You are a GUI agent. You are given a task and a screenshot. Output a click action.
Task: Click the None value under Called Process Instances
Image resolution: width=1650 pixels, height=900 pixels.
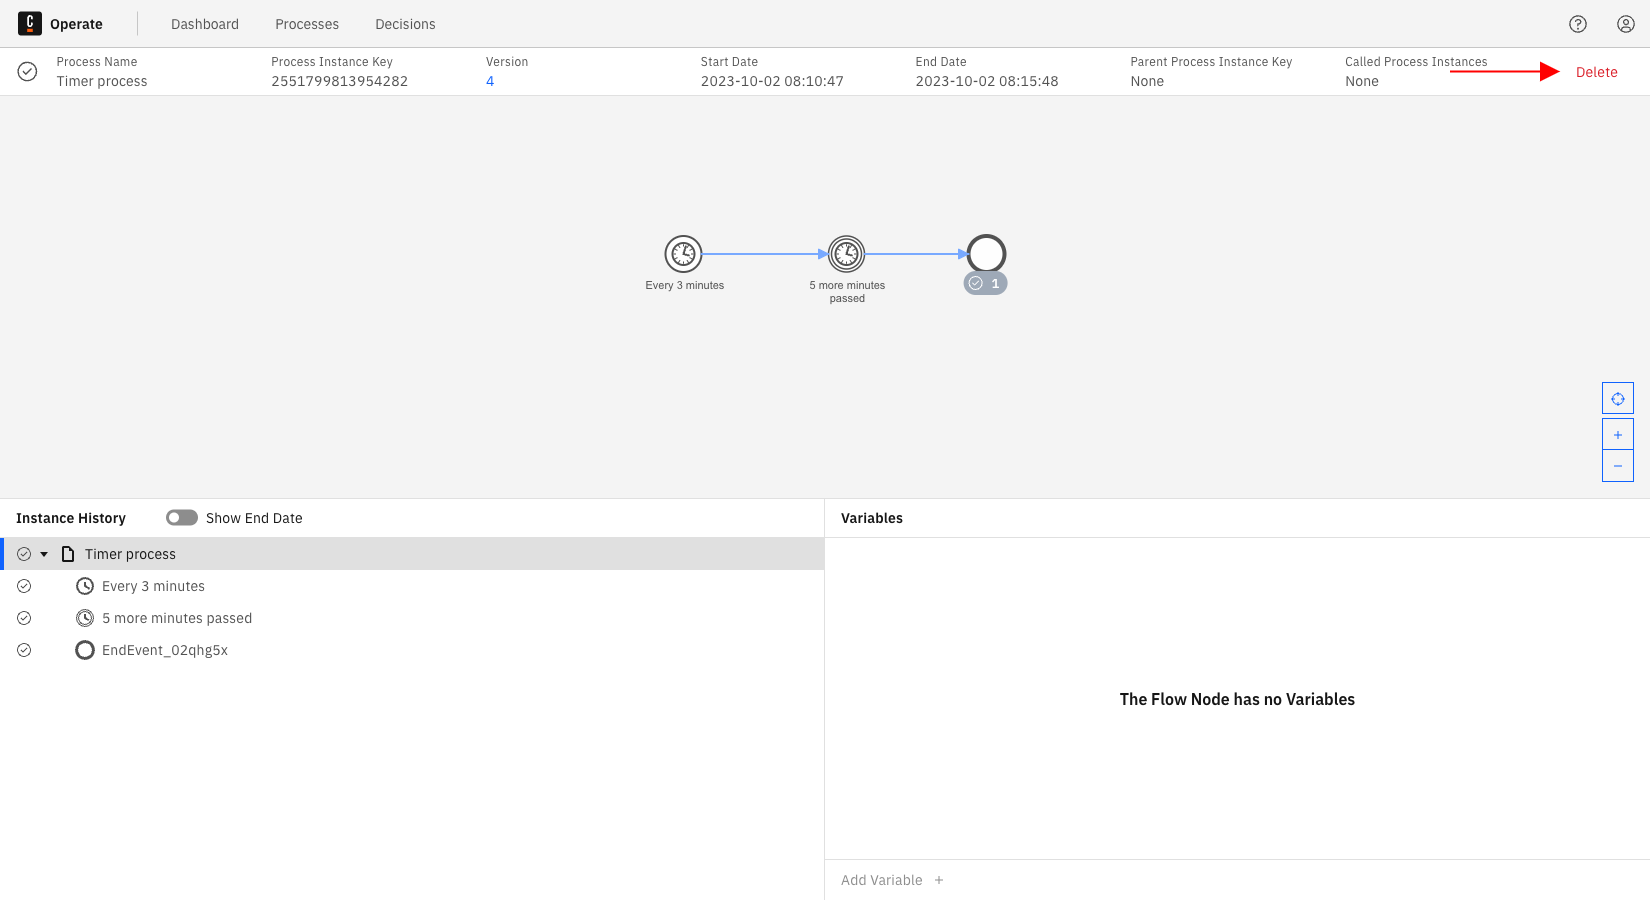tap(1362, 81)
